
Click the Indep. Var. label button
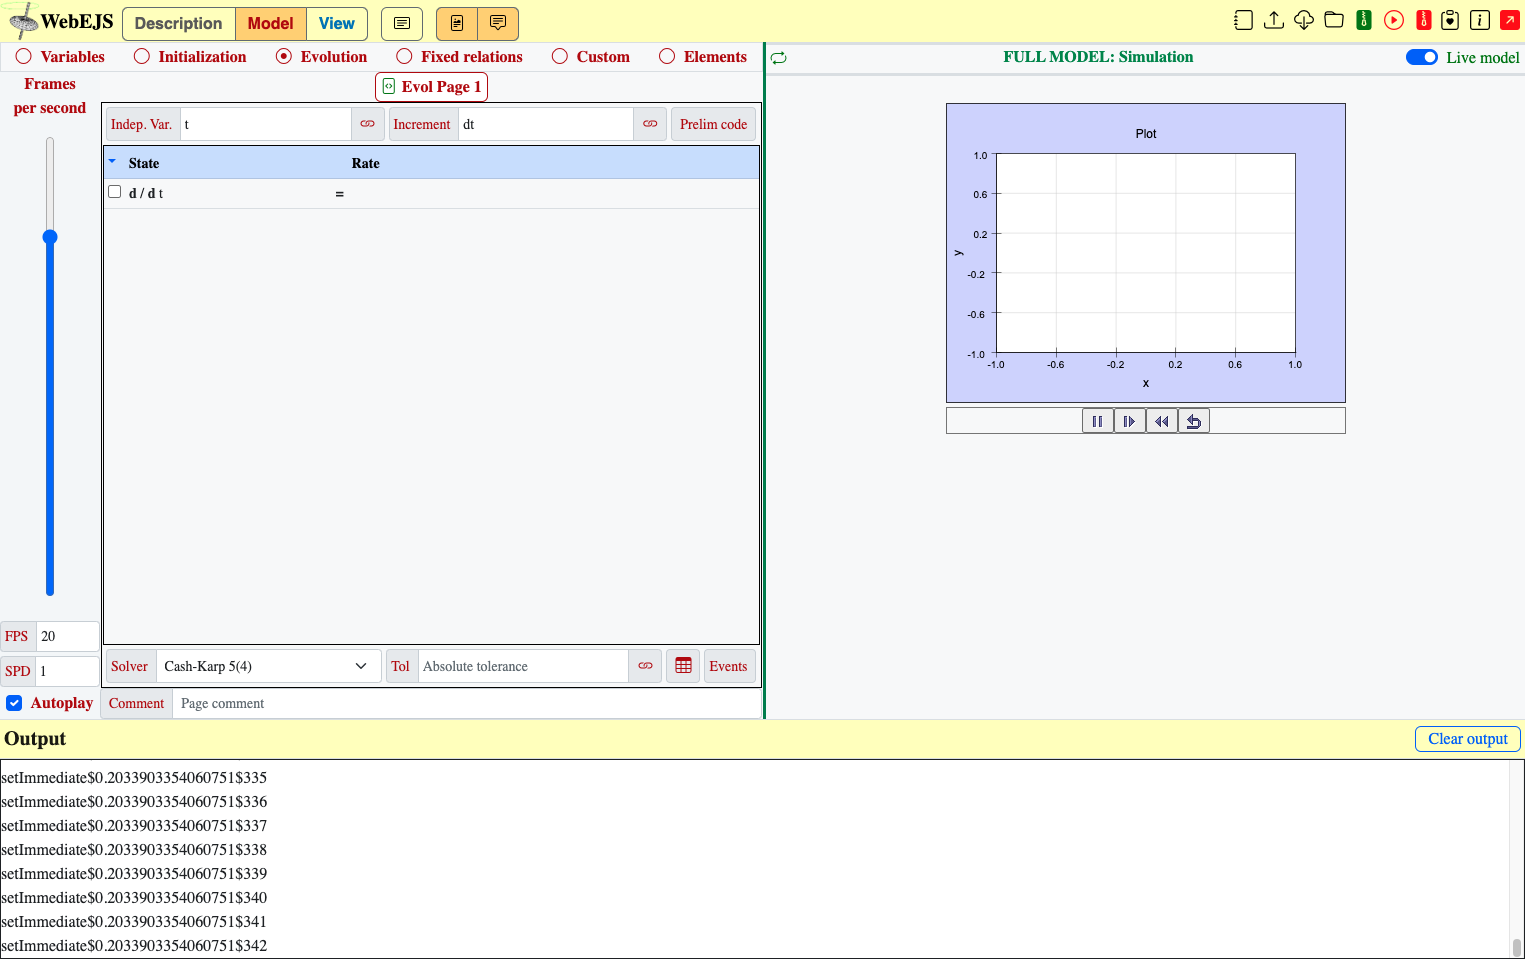coord(142,124)
